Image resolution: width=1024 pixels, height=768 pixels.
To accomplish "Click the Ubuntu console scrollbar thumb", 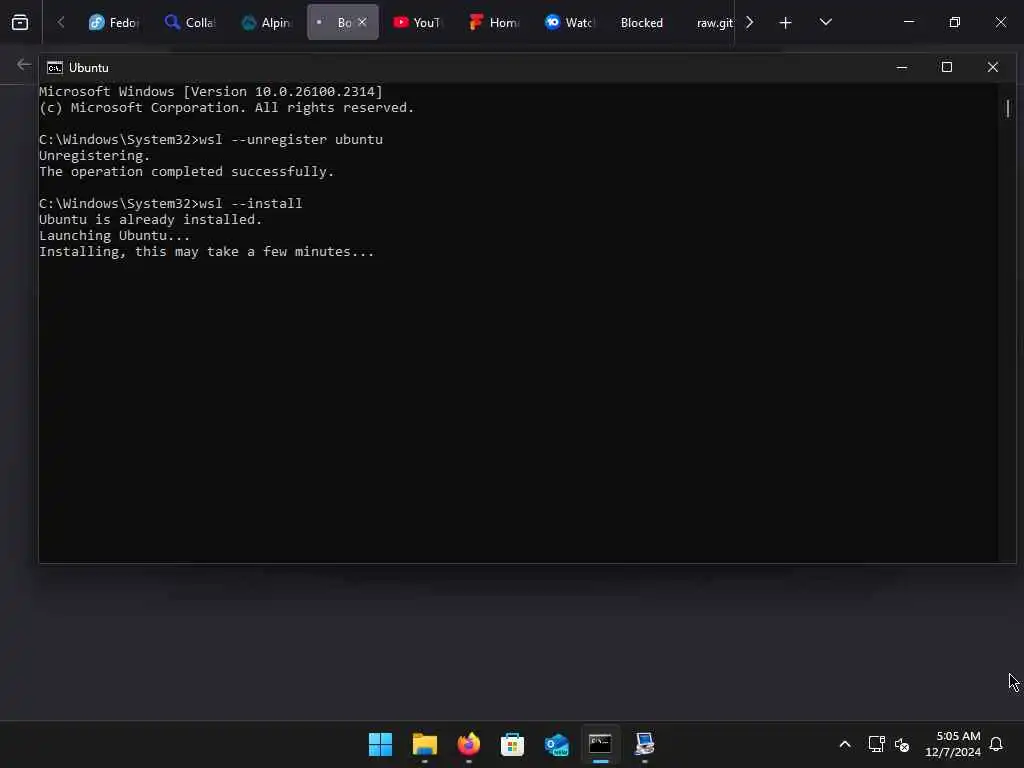I will pyautogui.click(x=1008, y=108).
